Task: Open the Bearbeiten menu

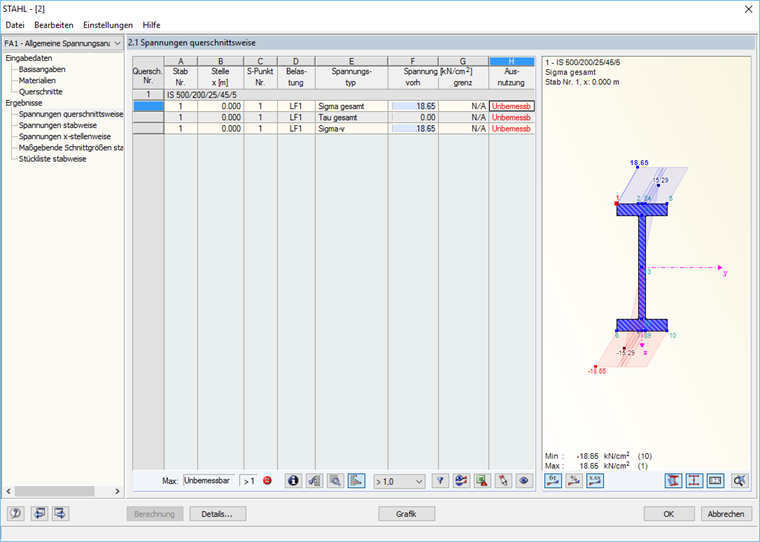Action: (54, 25)
